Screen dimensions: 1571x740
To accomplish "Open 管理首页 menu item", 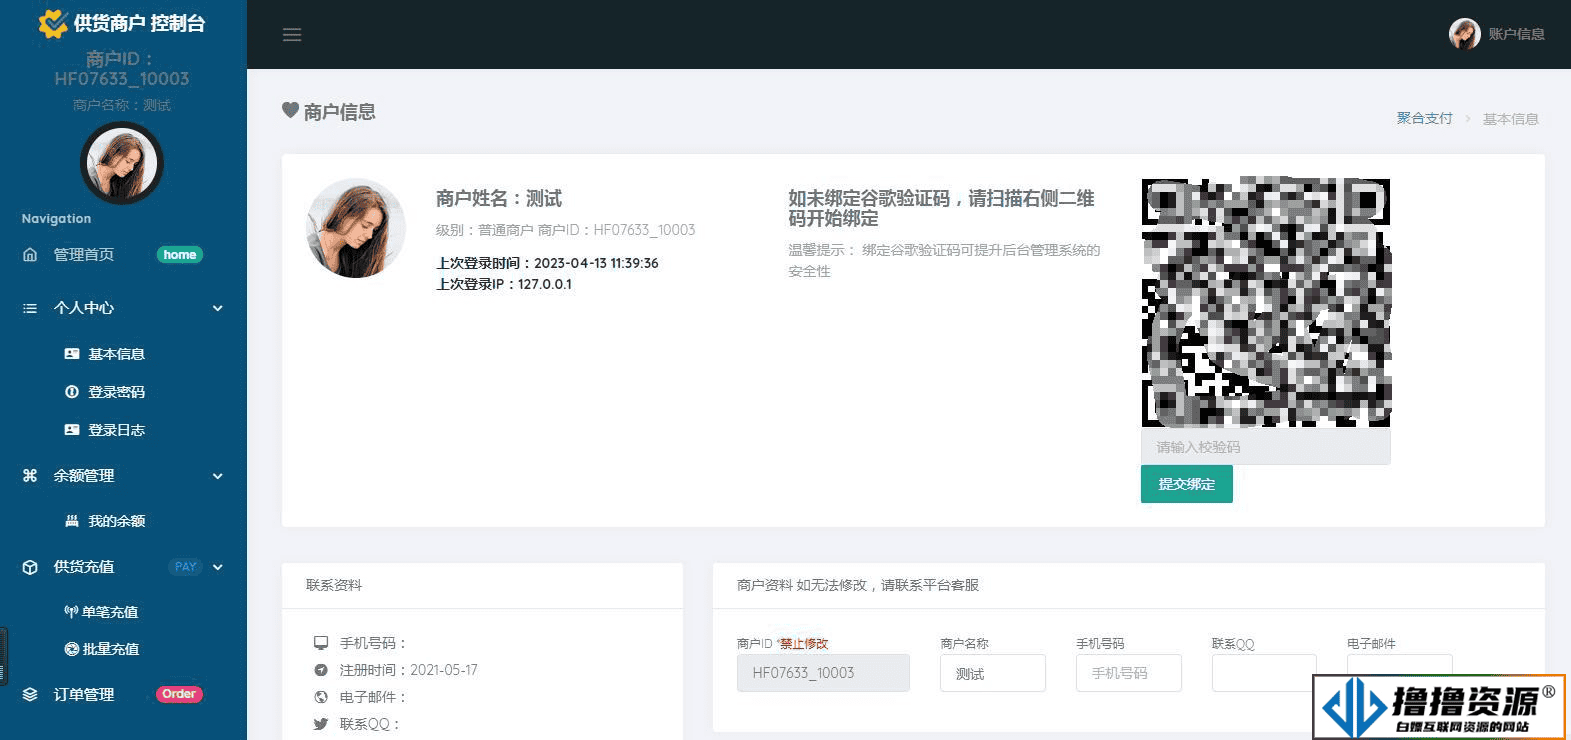I will [x=84, y=255].
